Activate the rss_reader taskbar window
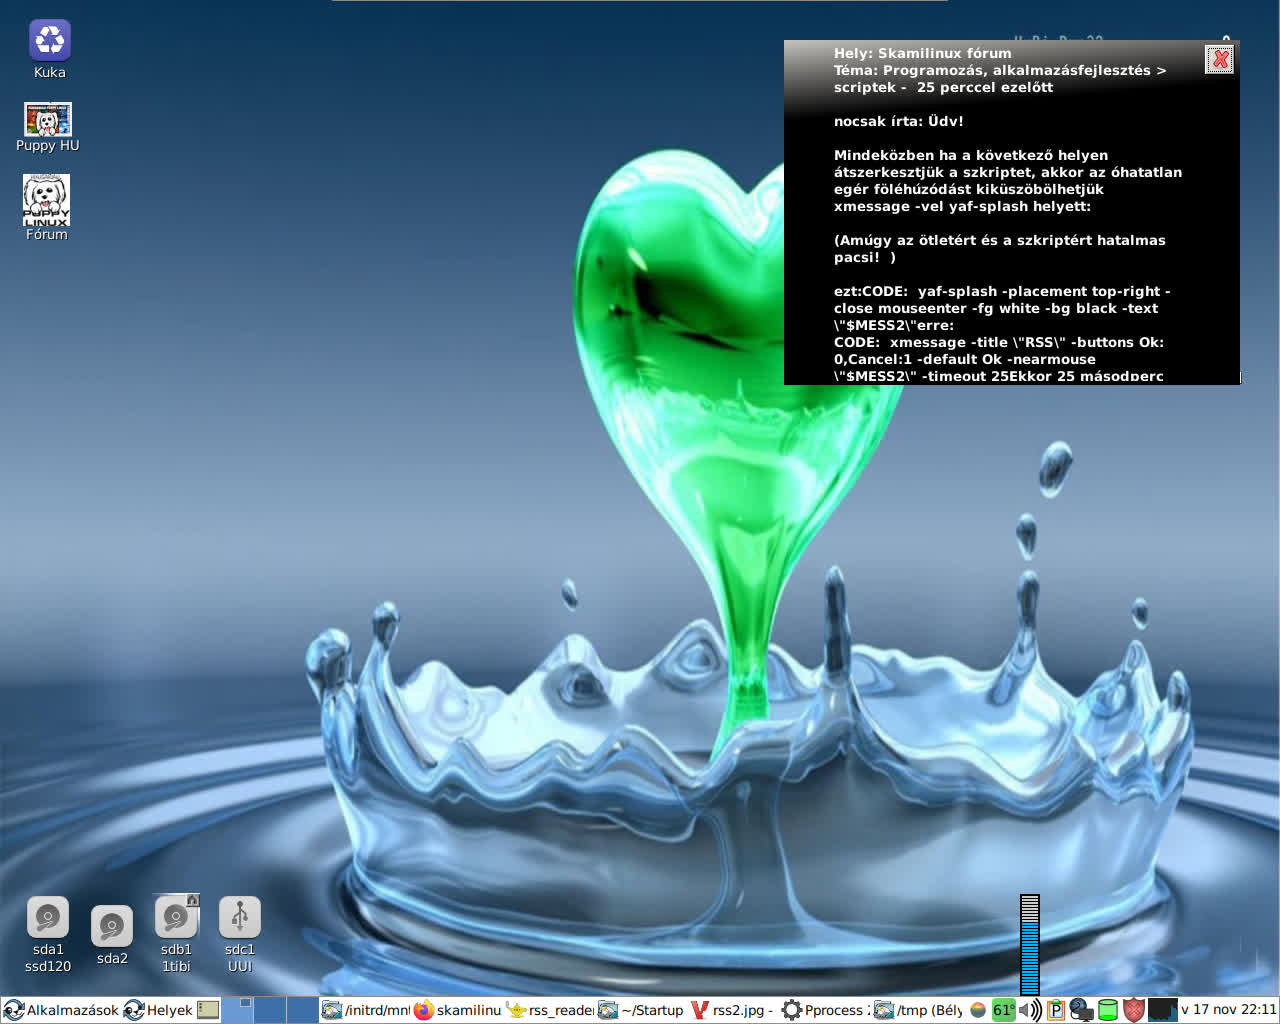 pyautogui.click(x=550, y=1010)
